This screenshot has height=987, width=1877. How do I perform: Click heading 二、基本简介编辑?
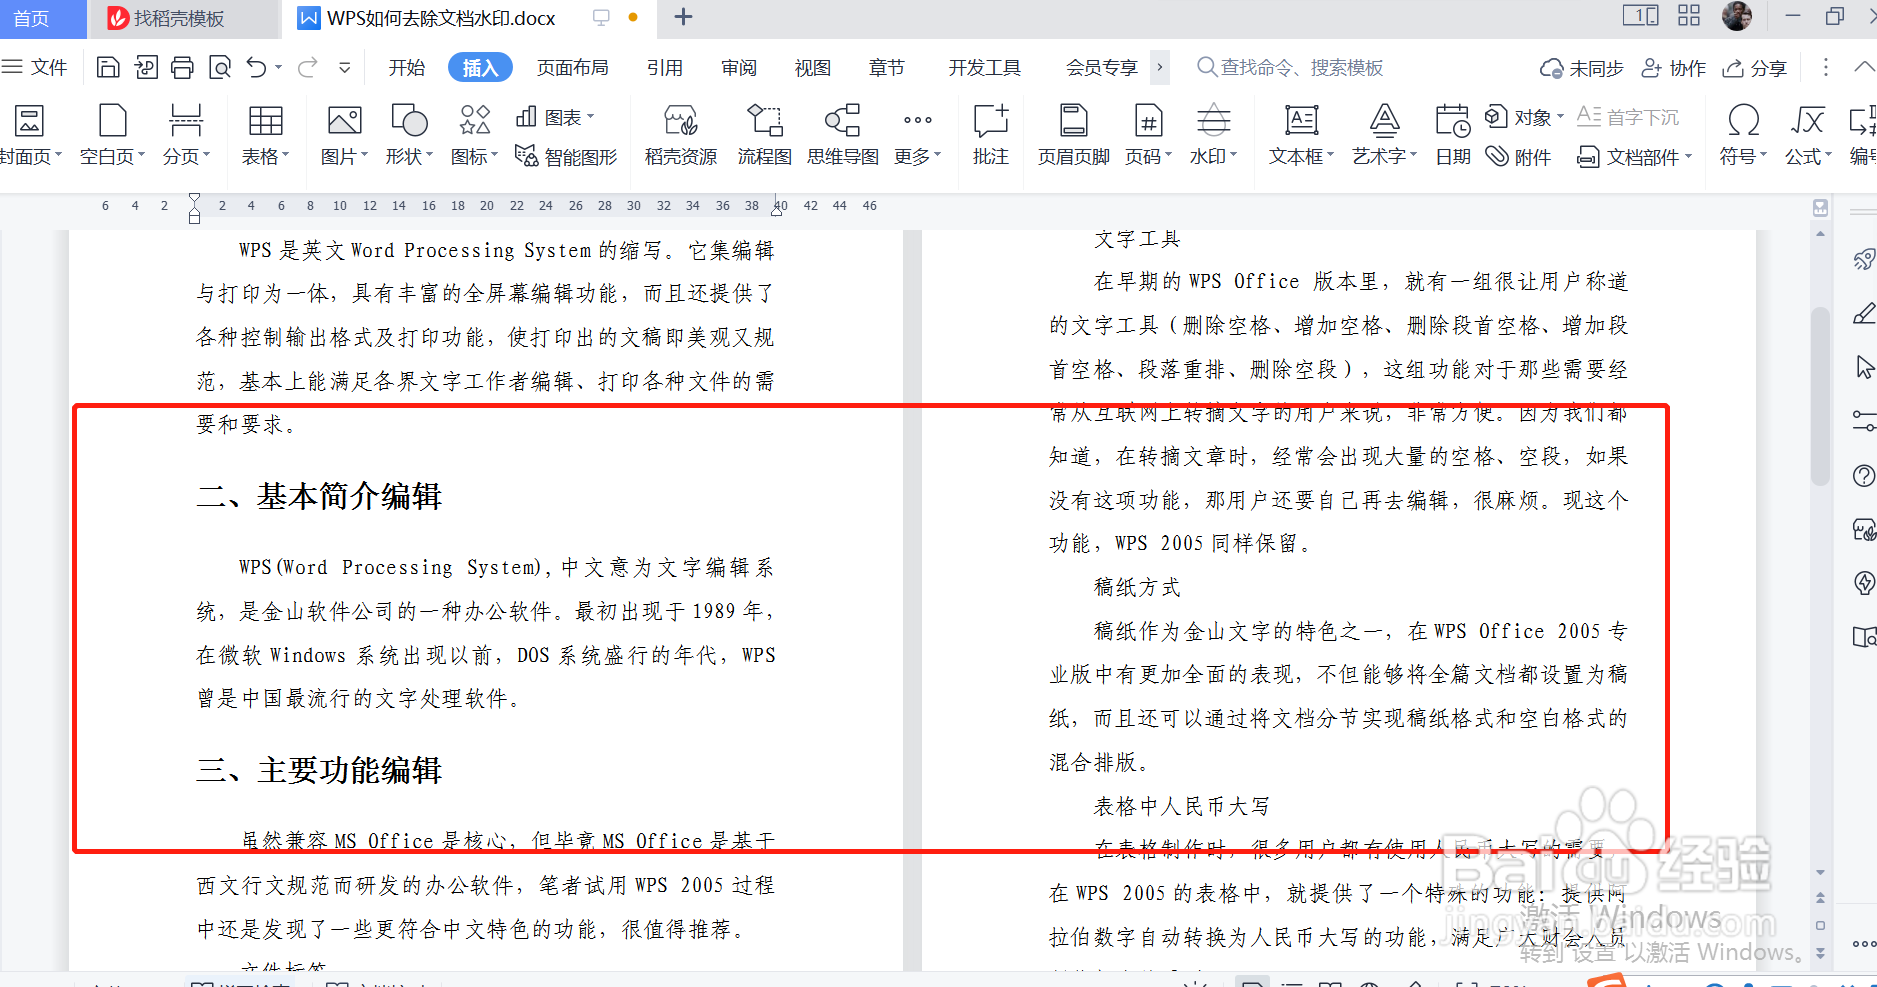click(319, 496)
